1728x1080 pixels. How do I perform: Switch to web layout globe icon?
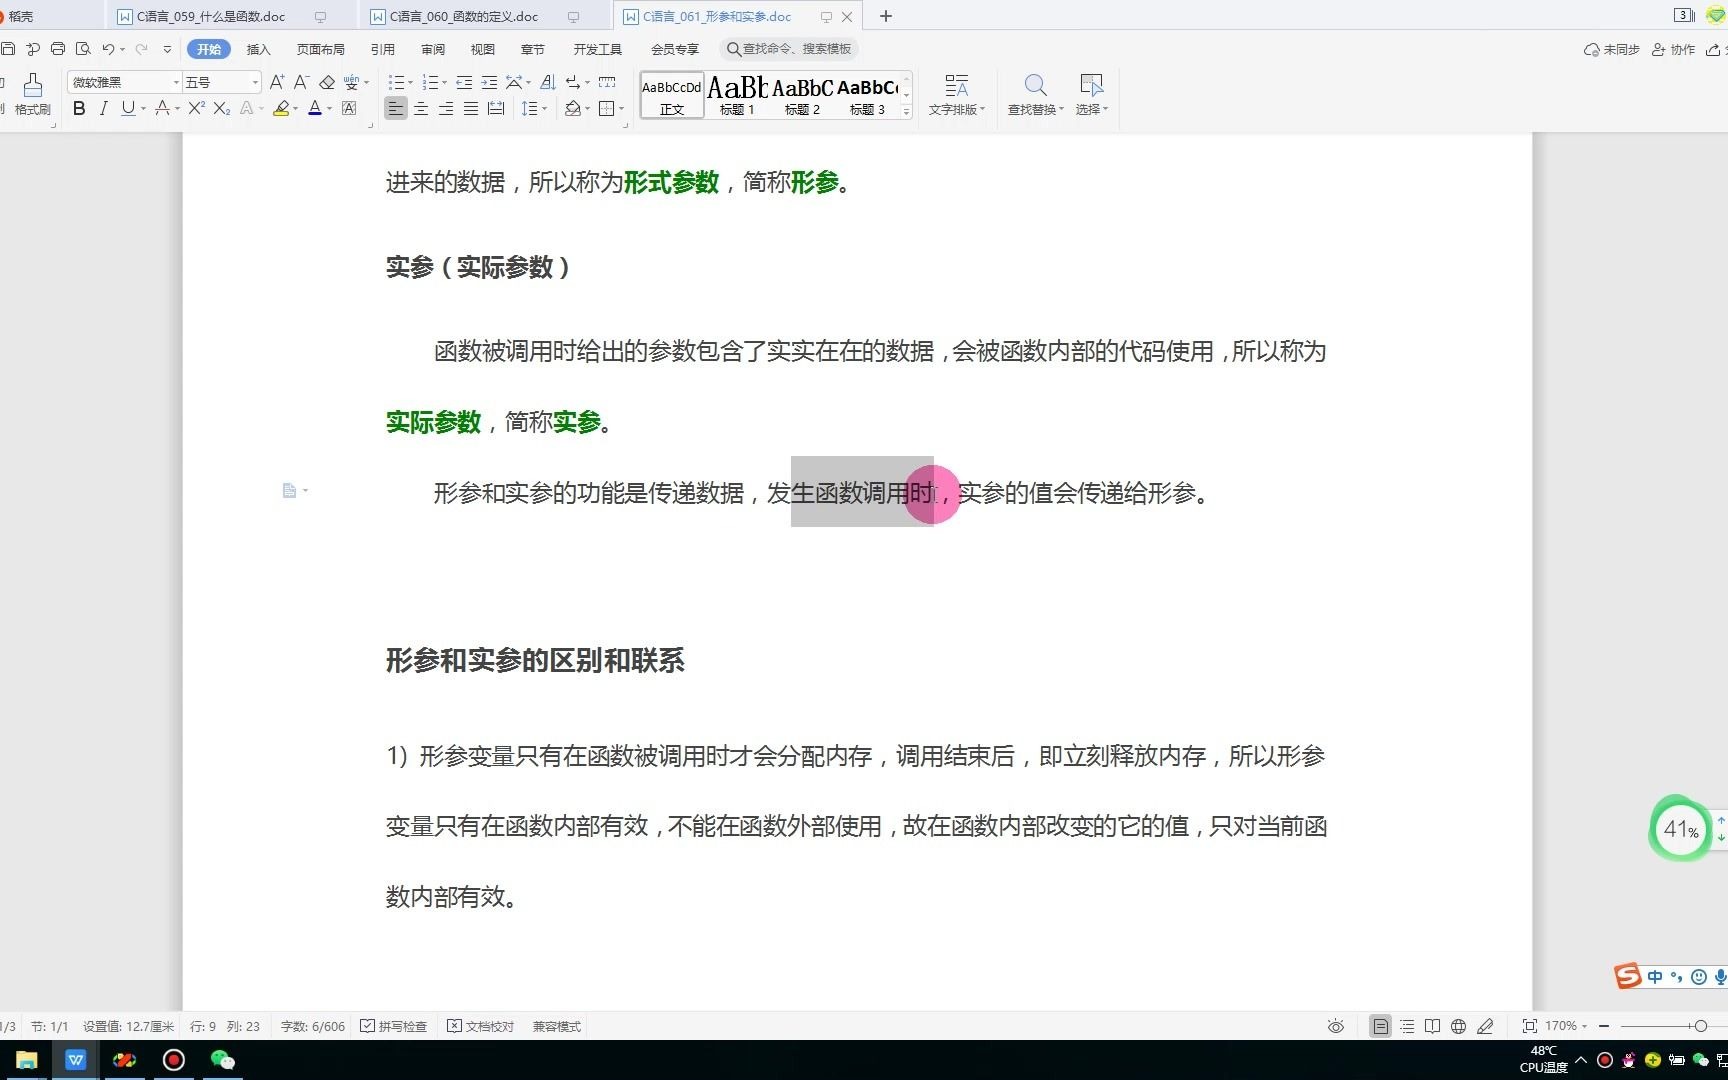click(x=1458, y=1026)
